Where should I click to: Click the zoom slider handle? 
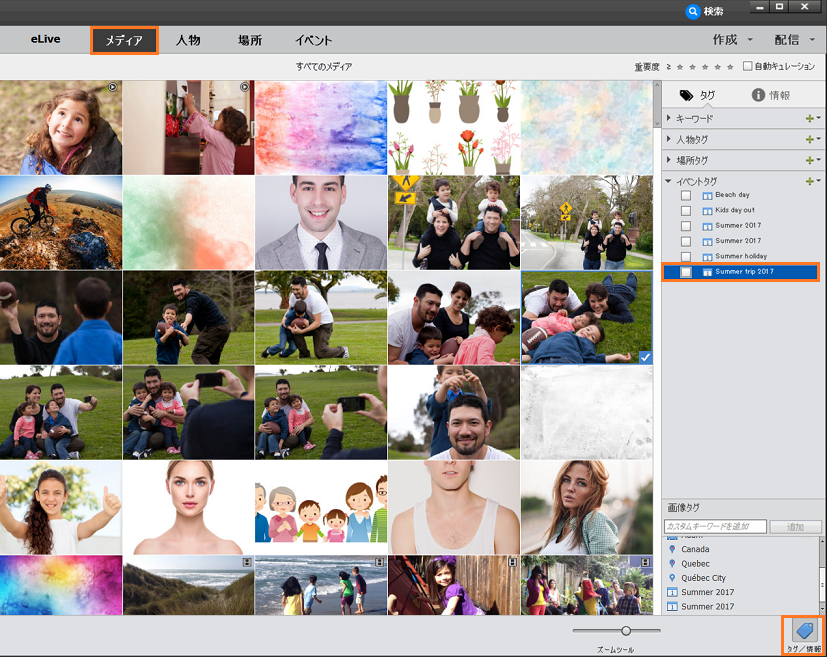click(626, 630)
